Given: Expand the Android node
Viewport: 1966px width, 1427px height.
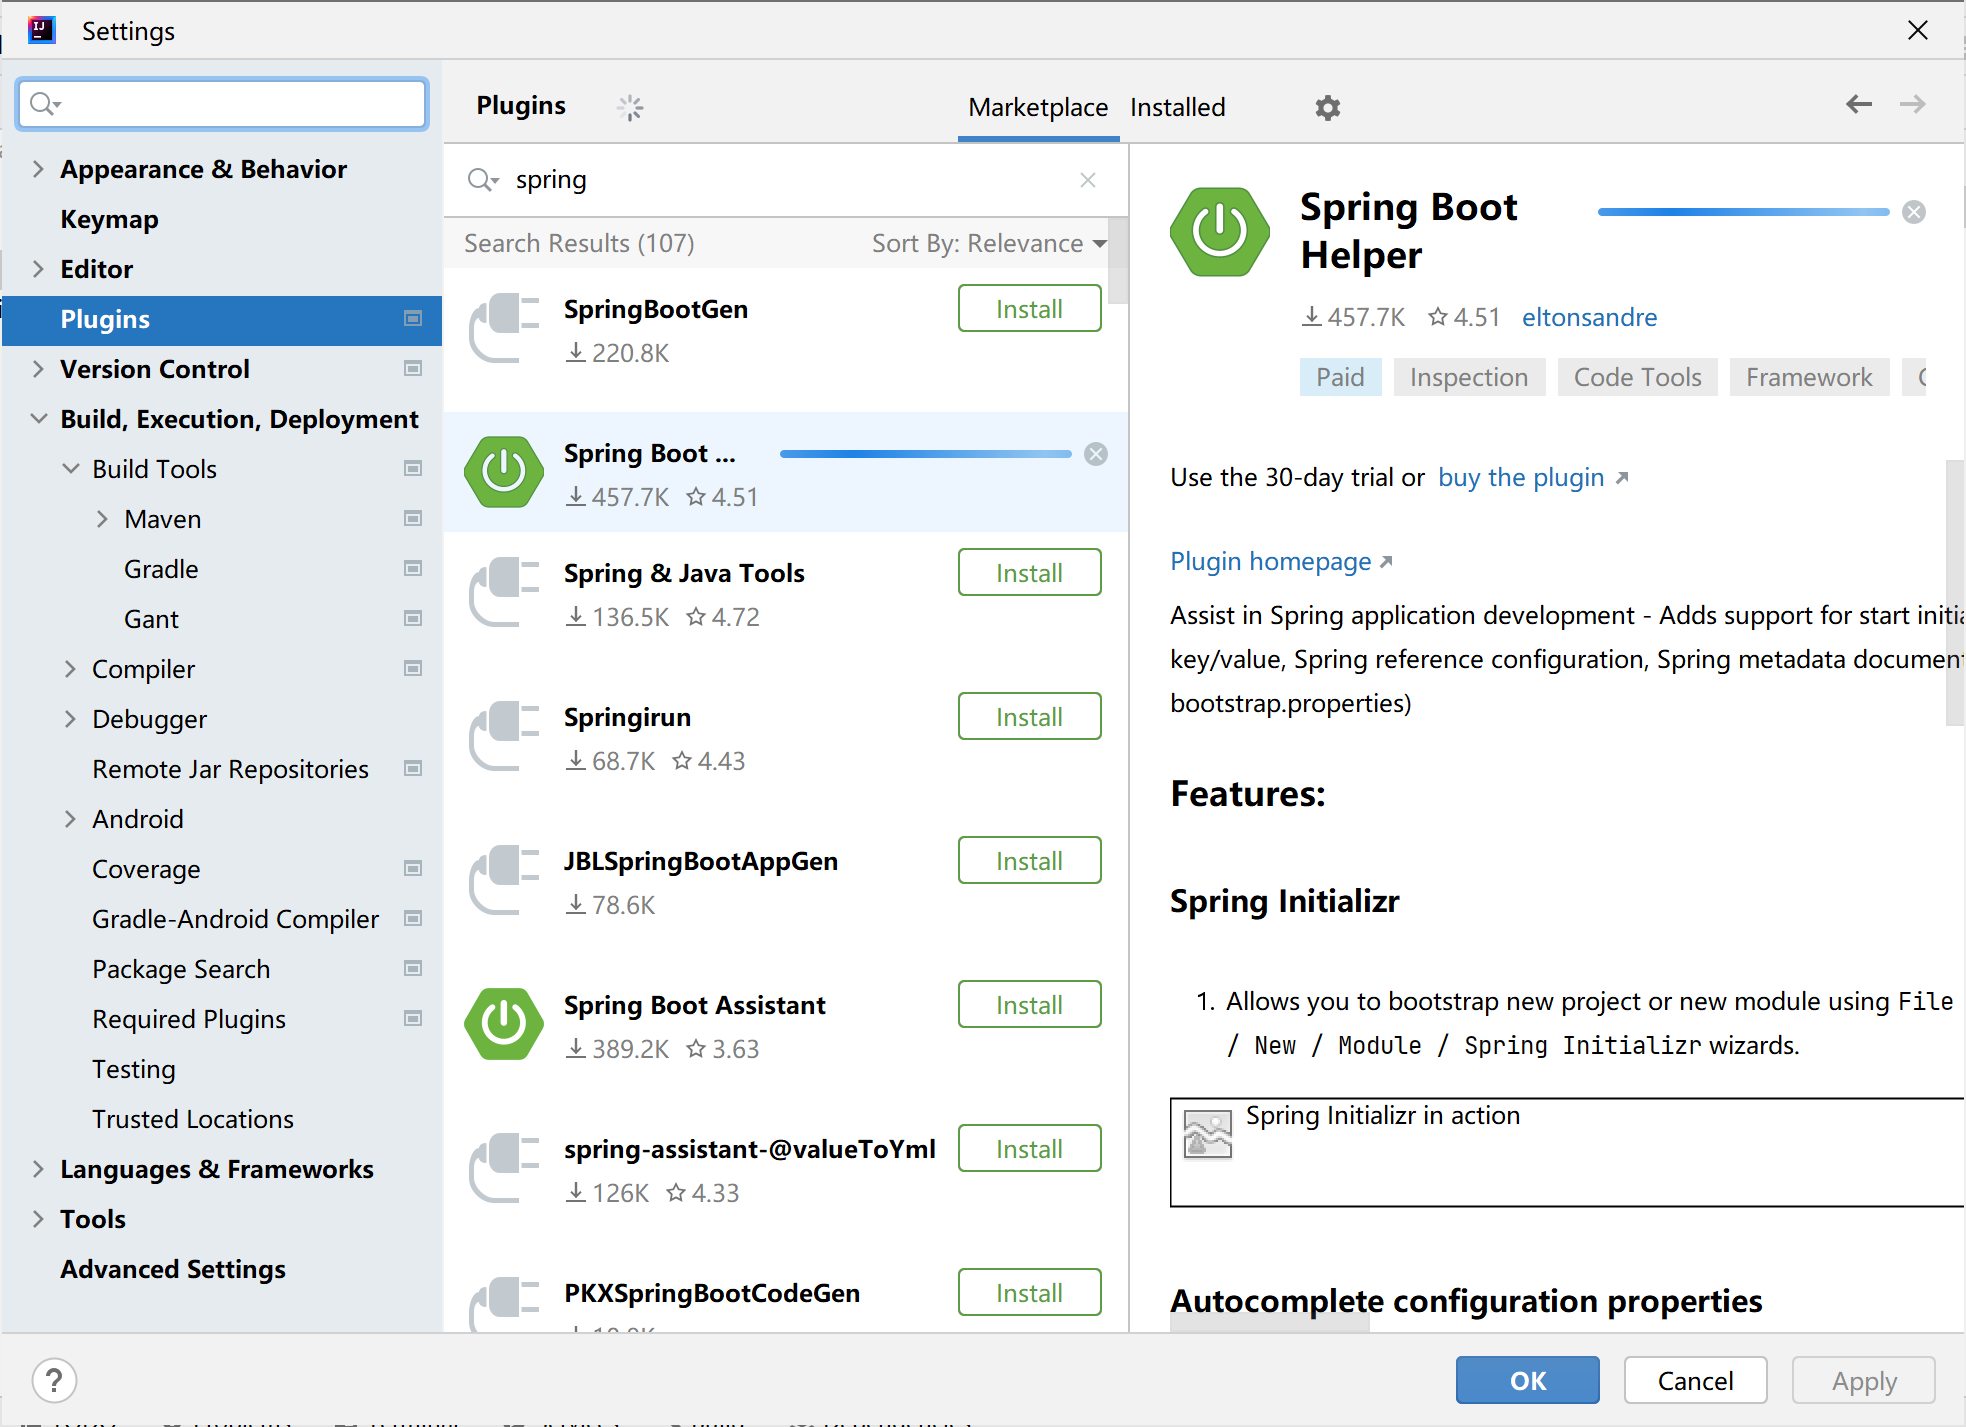Looking at the screenshot, I should tap(70, 819).
